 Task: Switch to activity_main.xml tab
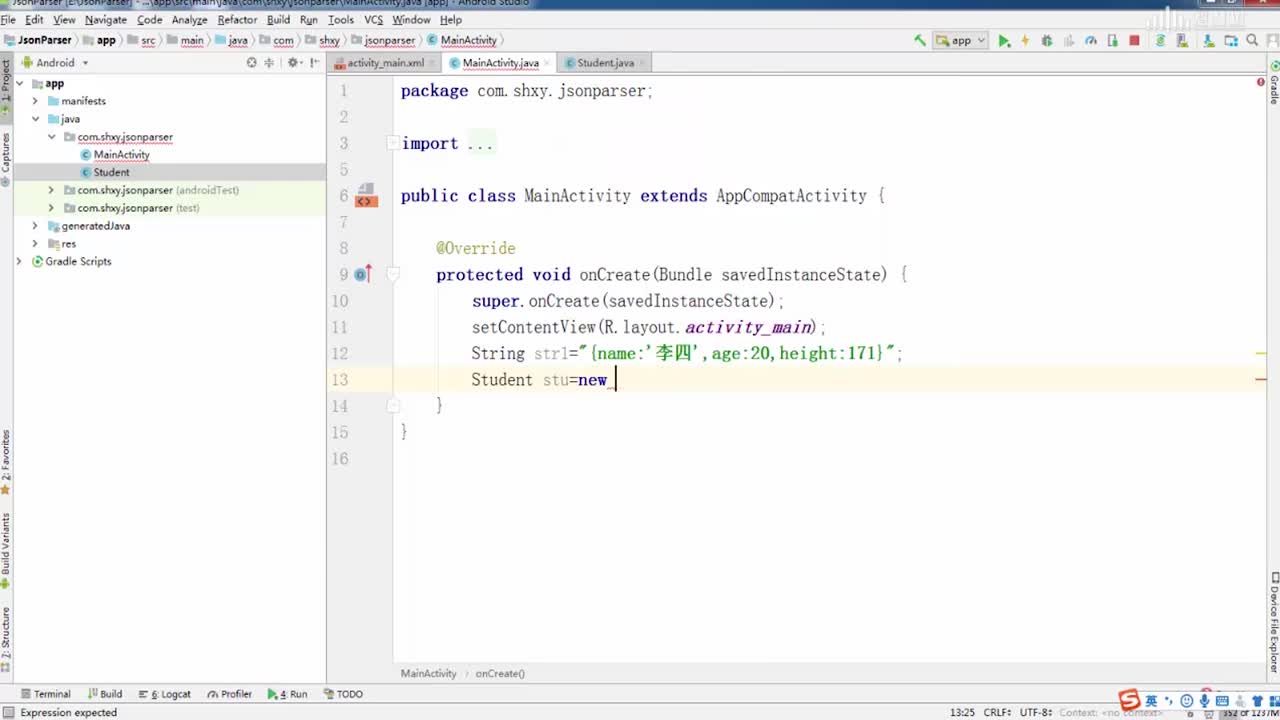(x=385, y=63)
